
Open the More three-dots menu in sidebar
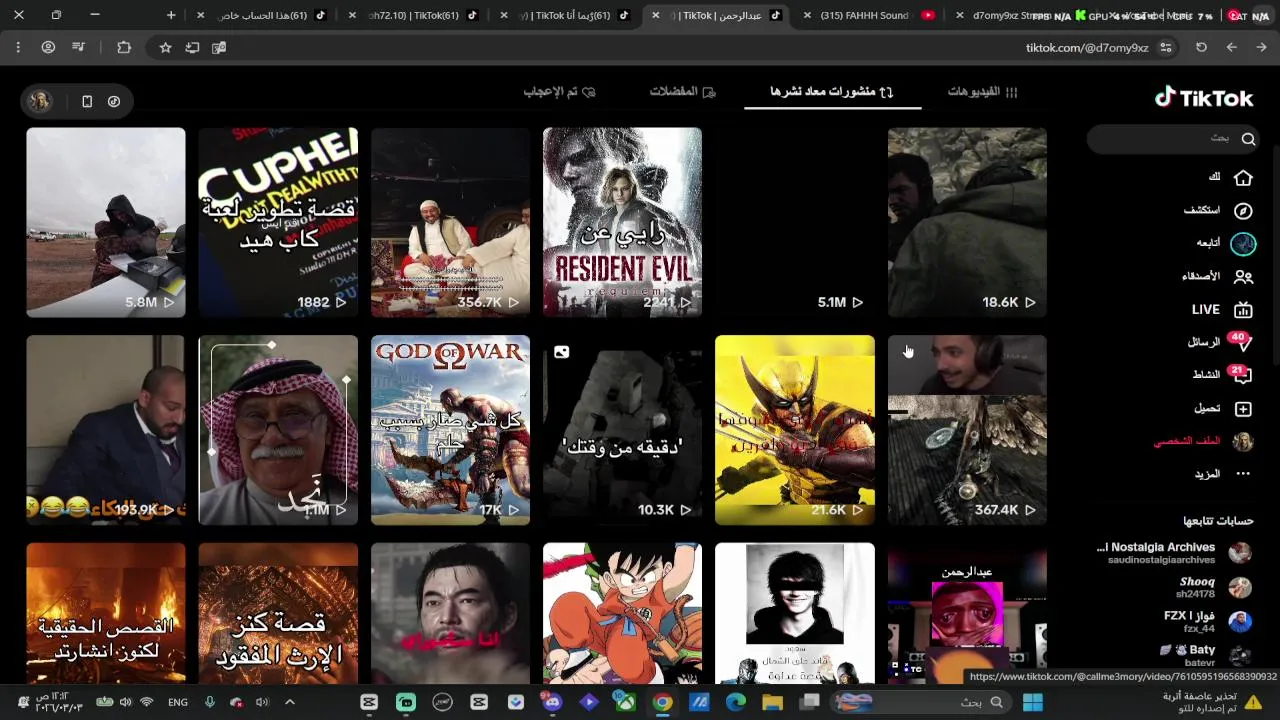pos(1243,474)
